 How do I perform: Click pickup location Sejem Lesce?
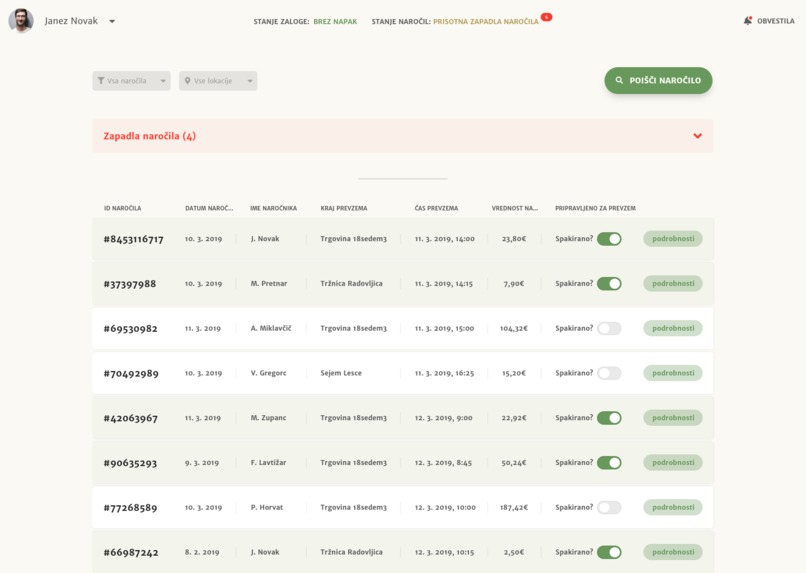point(341,373)
